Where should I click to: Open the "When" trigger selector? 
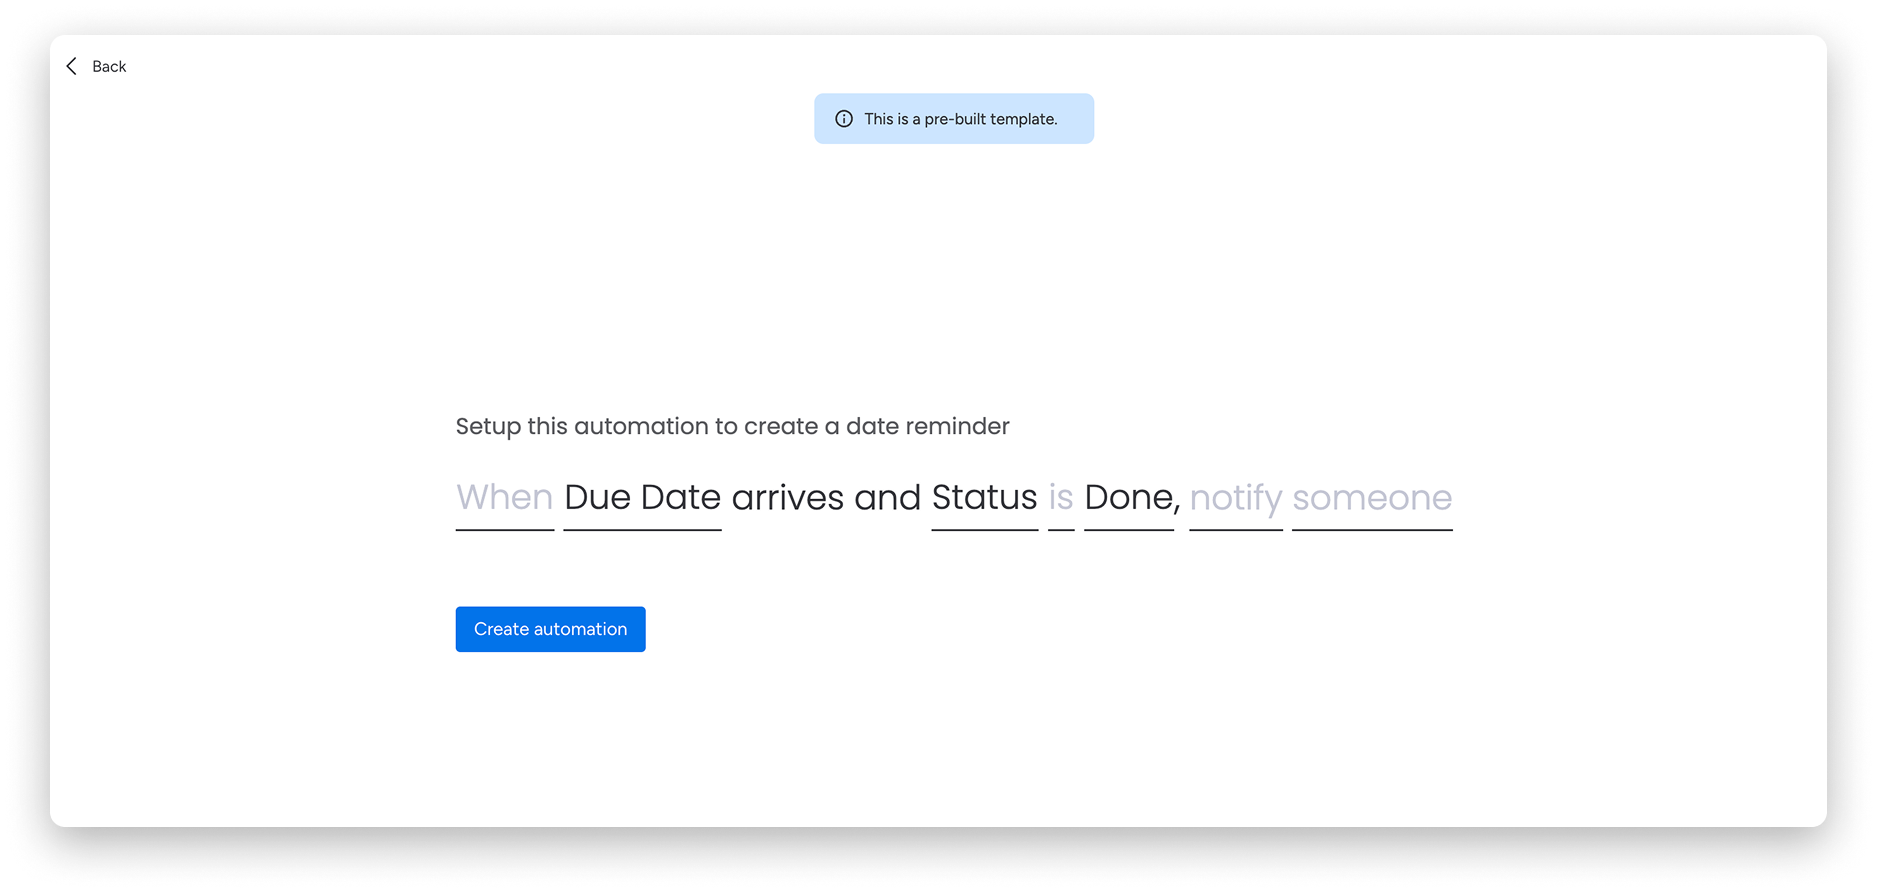pos(505,497)
